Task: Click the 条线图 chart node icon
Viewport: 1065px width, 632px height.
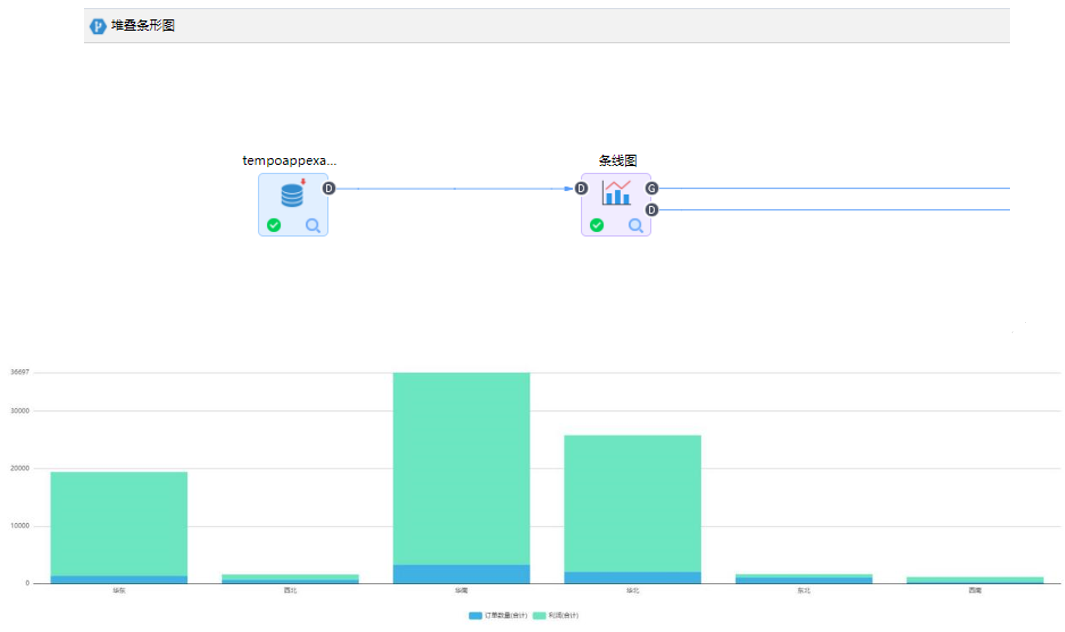Action: (x=616, y=193)
